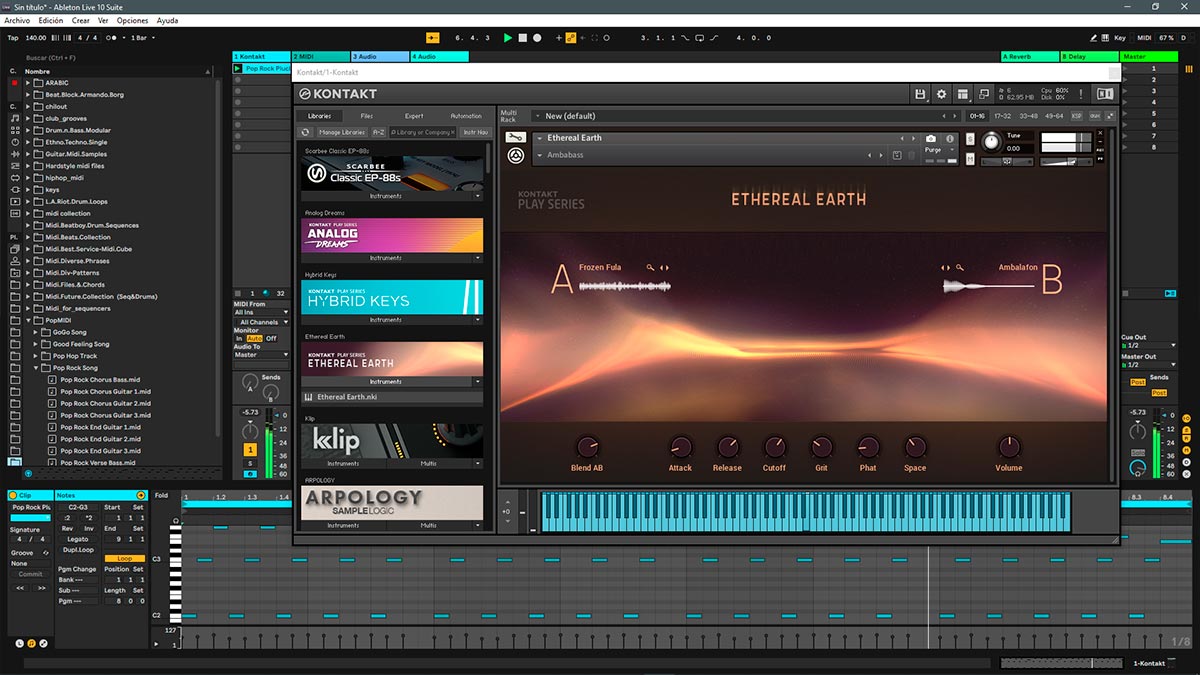Click the Volume knob in Ethereal Earth

pyautogui.click(x=1009, y=447)
